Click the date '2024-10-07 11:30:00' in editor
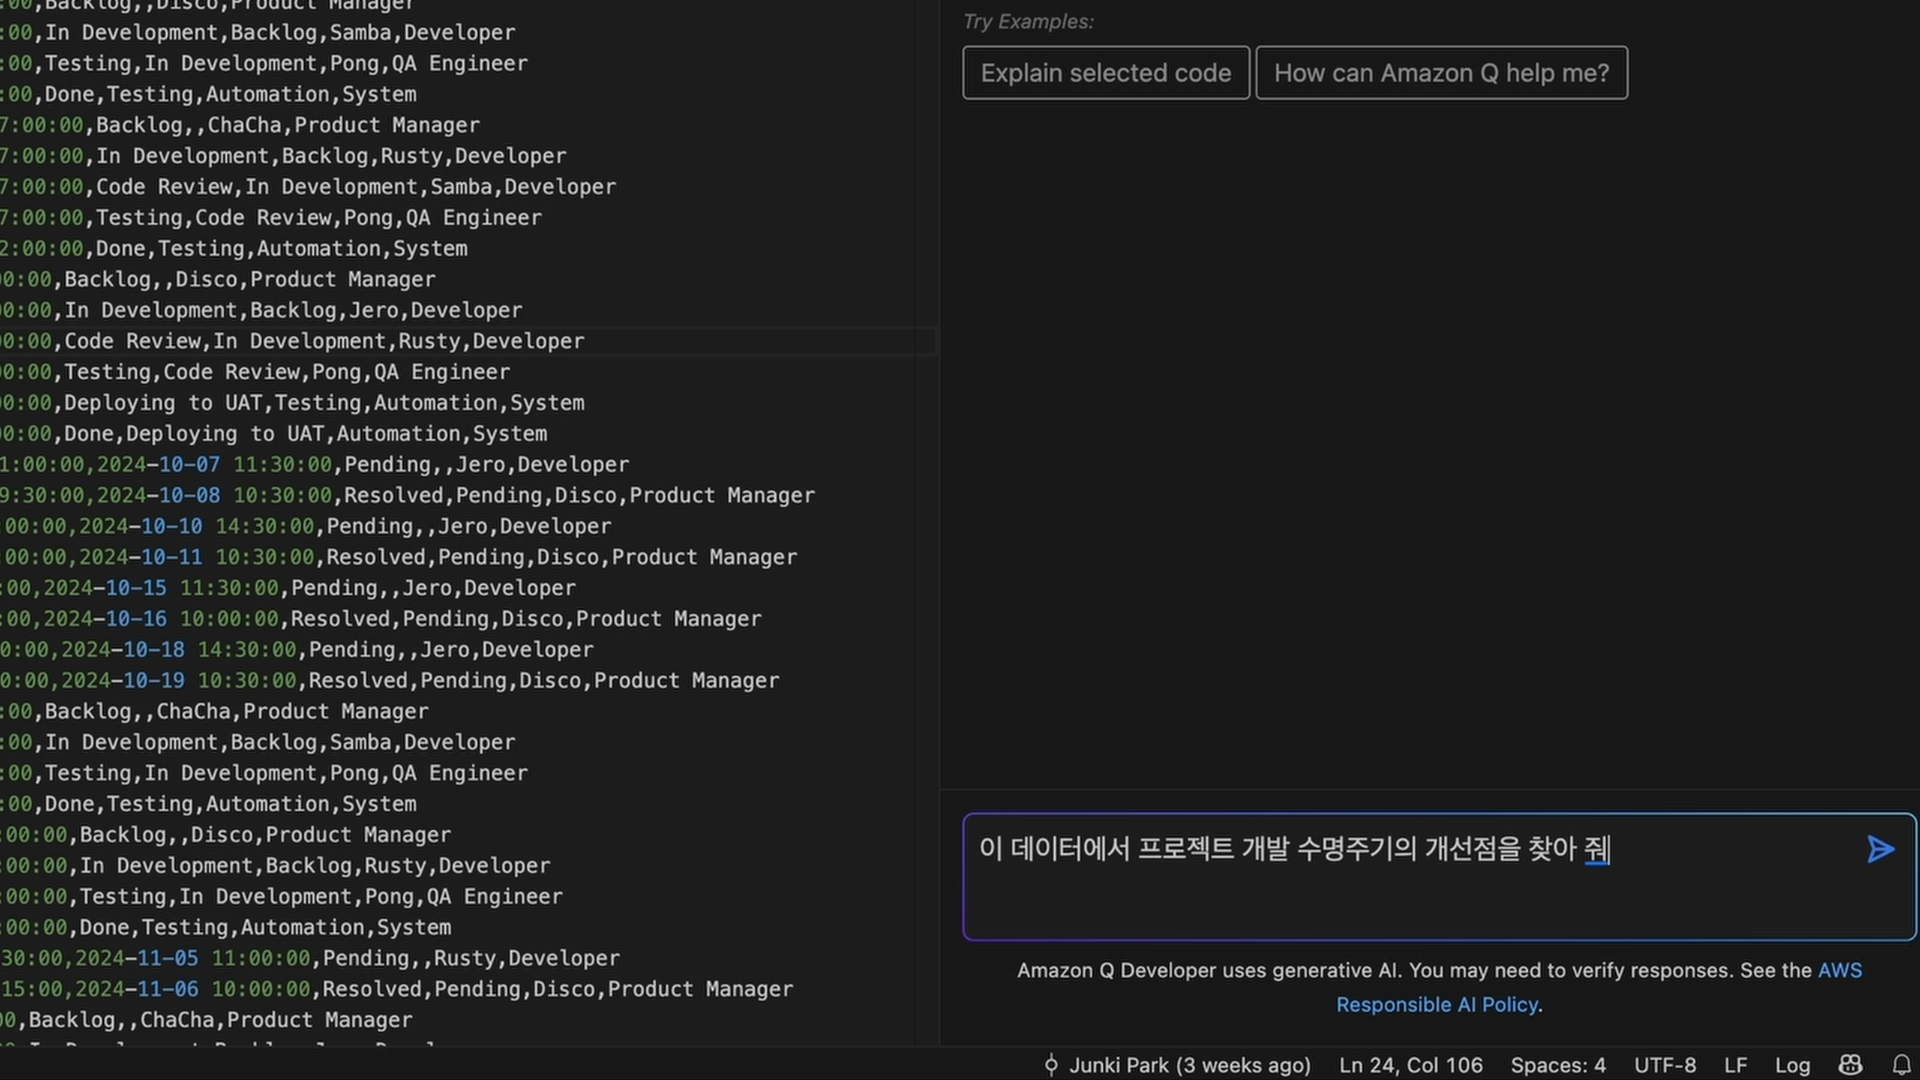Screen dimensions: 1920x1080 214,465
